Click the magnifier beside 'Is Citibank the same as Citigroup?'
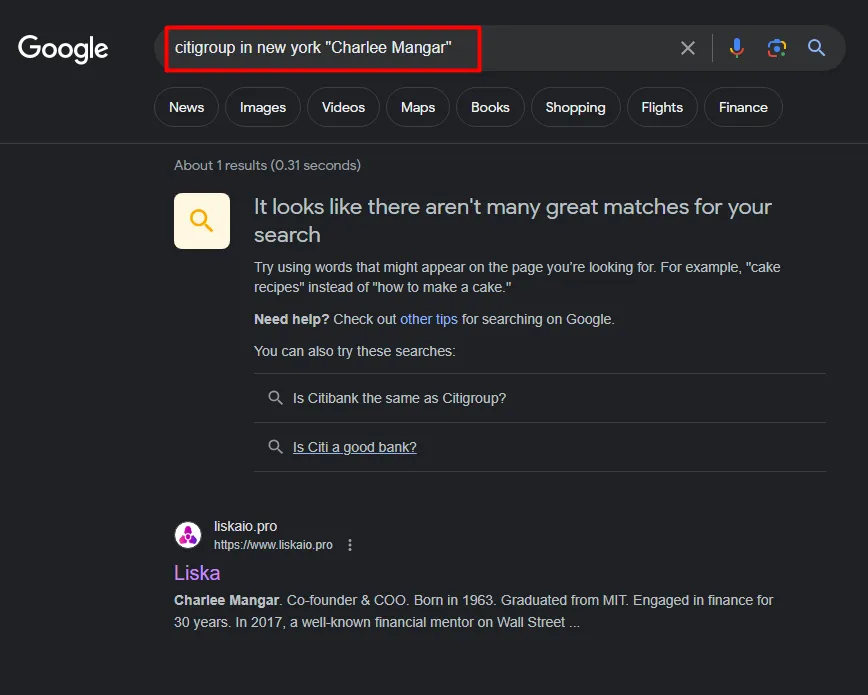This screenshot has width=868, height=695. (x=275, y=398)
